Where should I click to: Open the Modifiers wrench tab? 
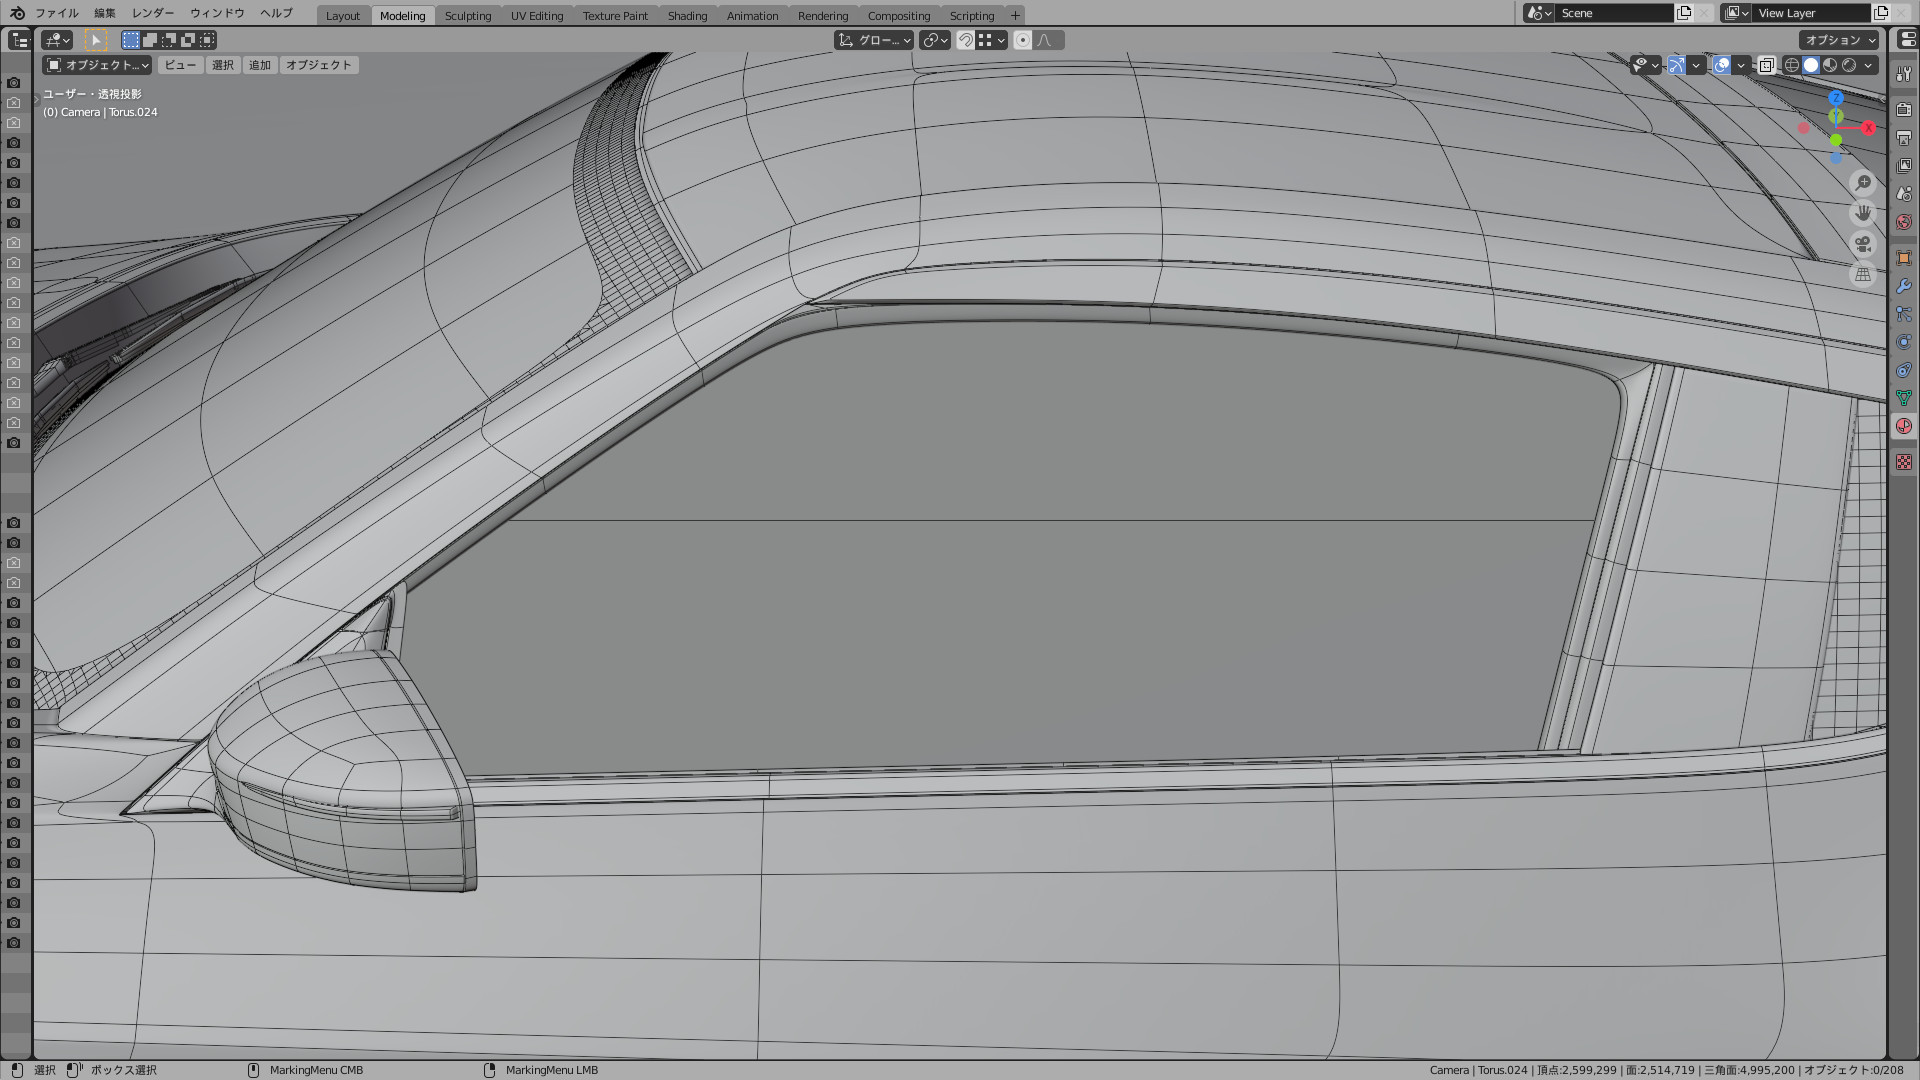1904,286
